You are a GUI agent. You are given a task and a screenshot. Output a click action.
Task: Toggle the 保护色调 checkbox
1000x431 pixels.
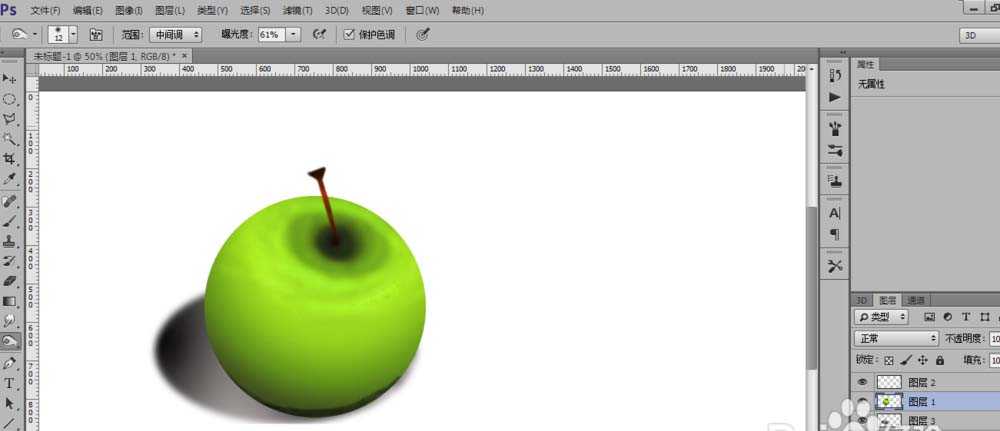pos(349,34)
